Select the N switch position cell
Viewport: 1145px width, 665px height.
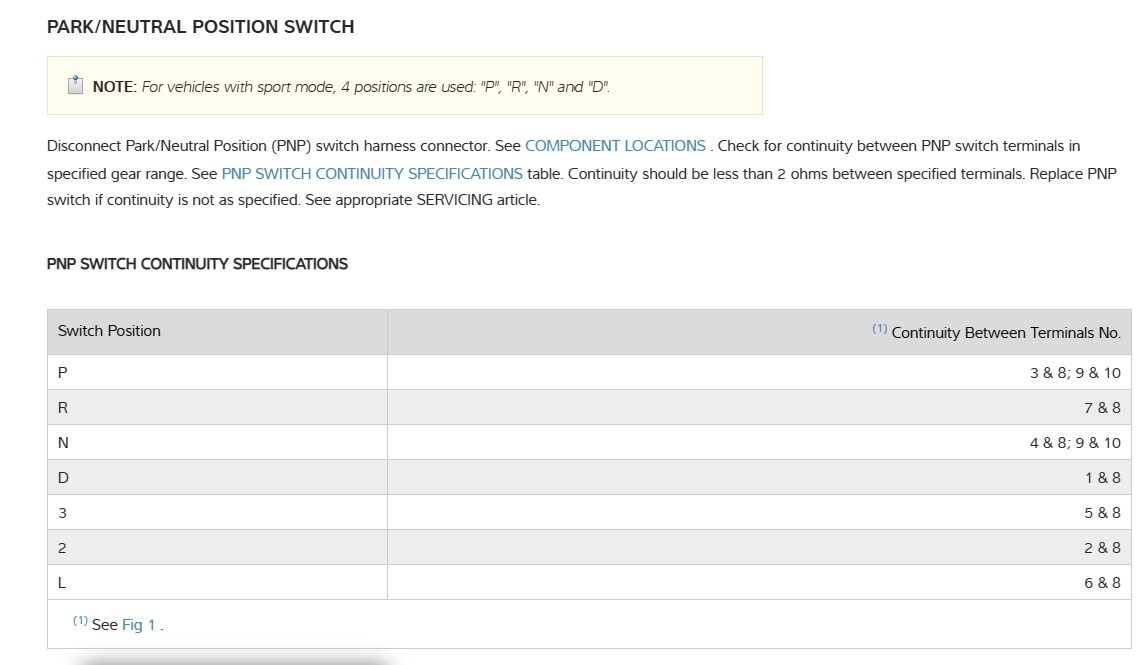click(x=63, y=442)
